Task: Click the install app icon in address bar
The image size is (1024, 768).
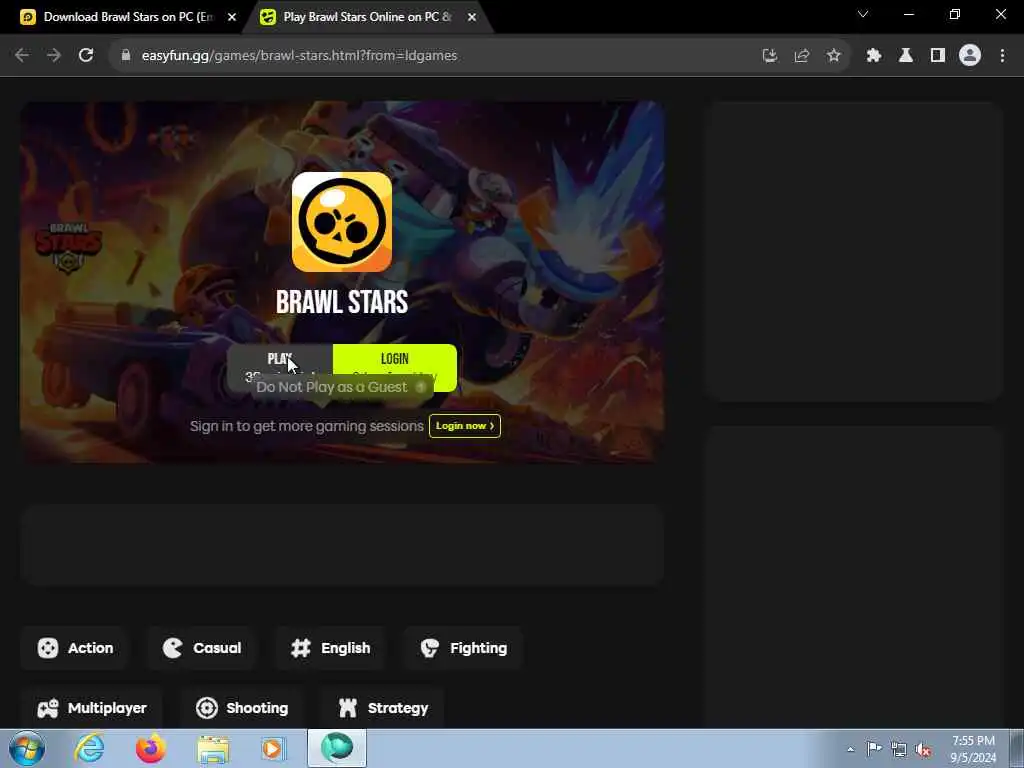Action: (770, 56)
